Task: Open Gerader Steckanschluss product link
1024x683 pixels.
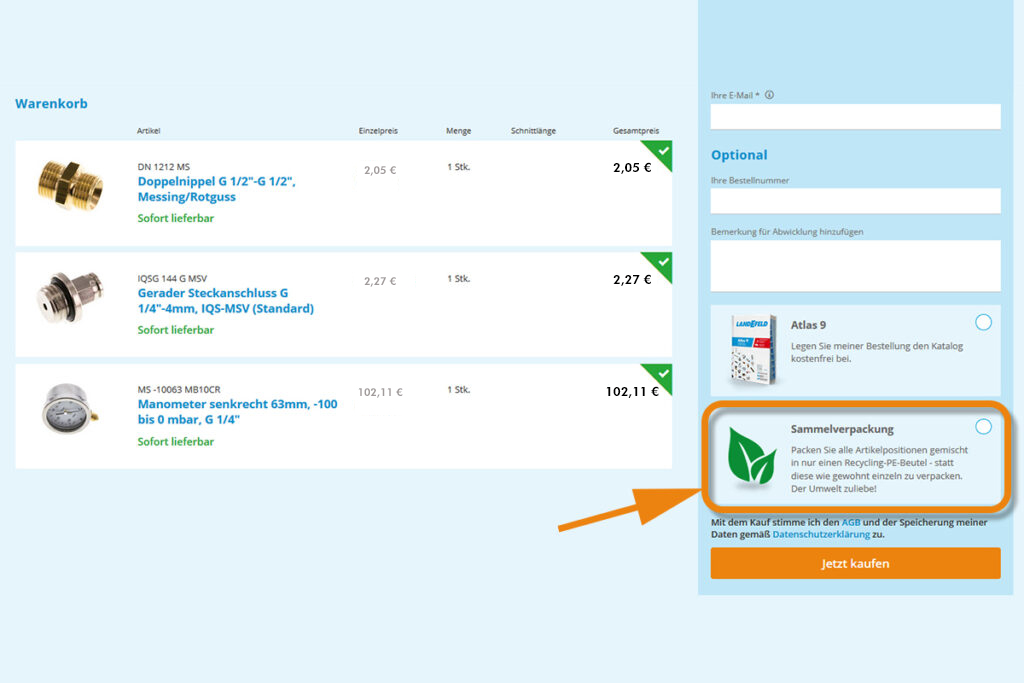Action: click(x=225, y=301)
